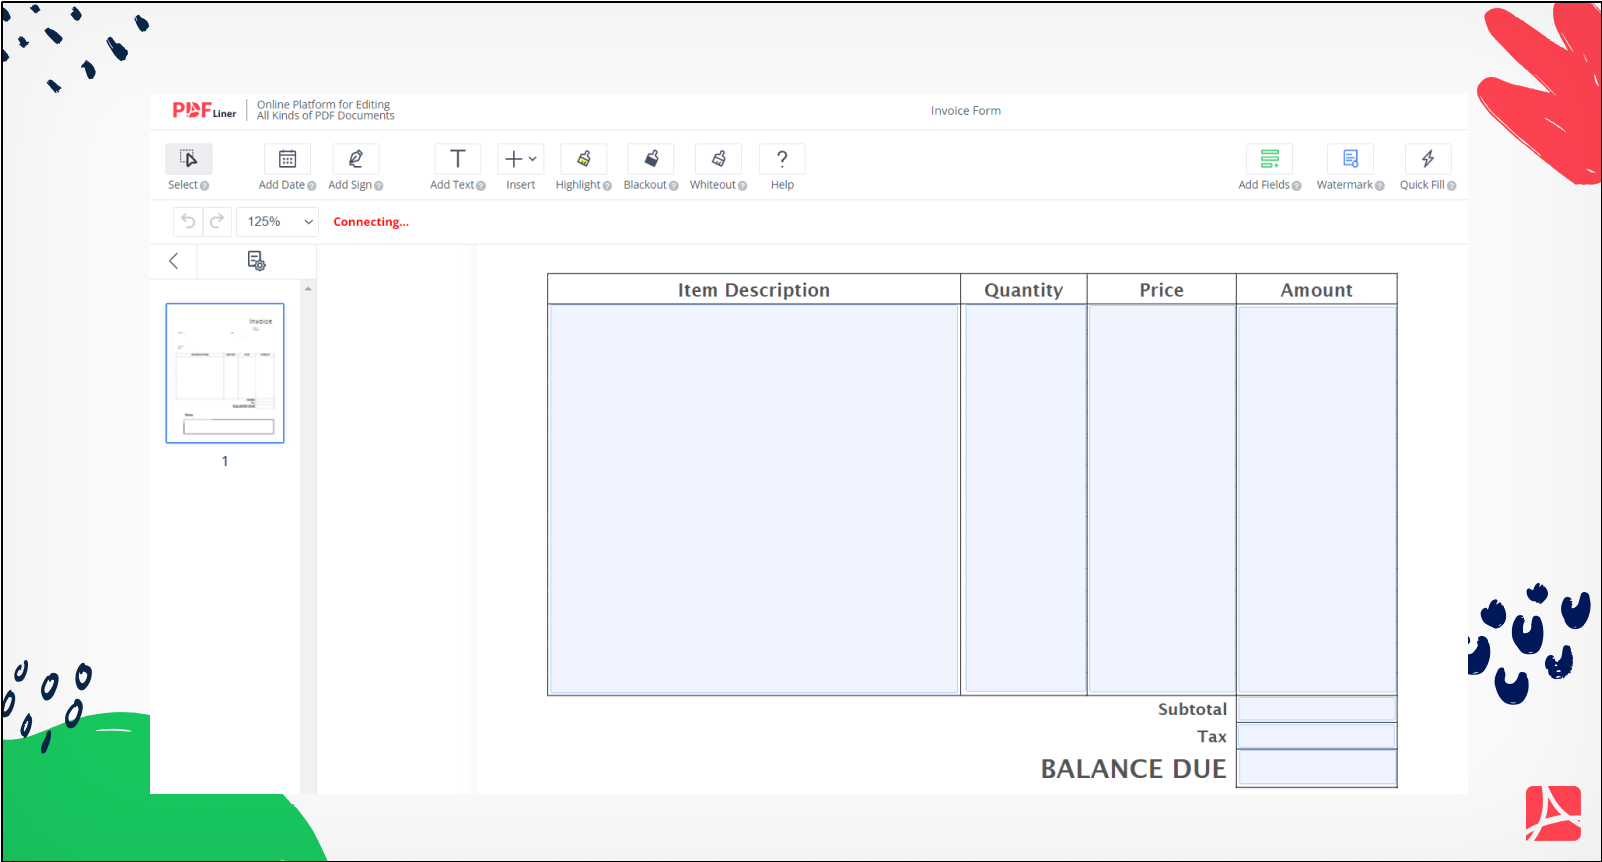Click the help badge beside Blackout

point(674,186)
